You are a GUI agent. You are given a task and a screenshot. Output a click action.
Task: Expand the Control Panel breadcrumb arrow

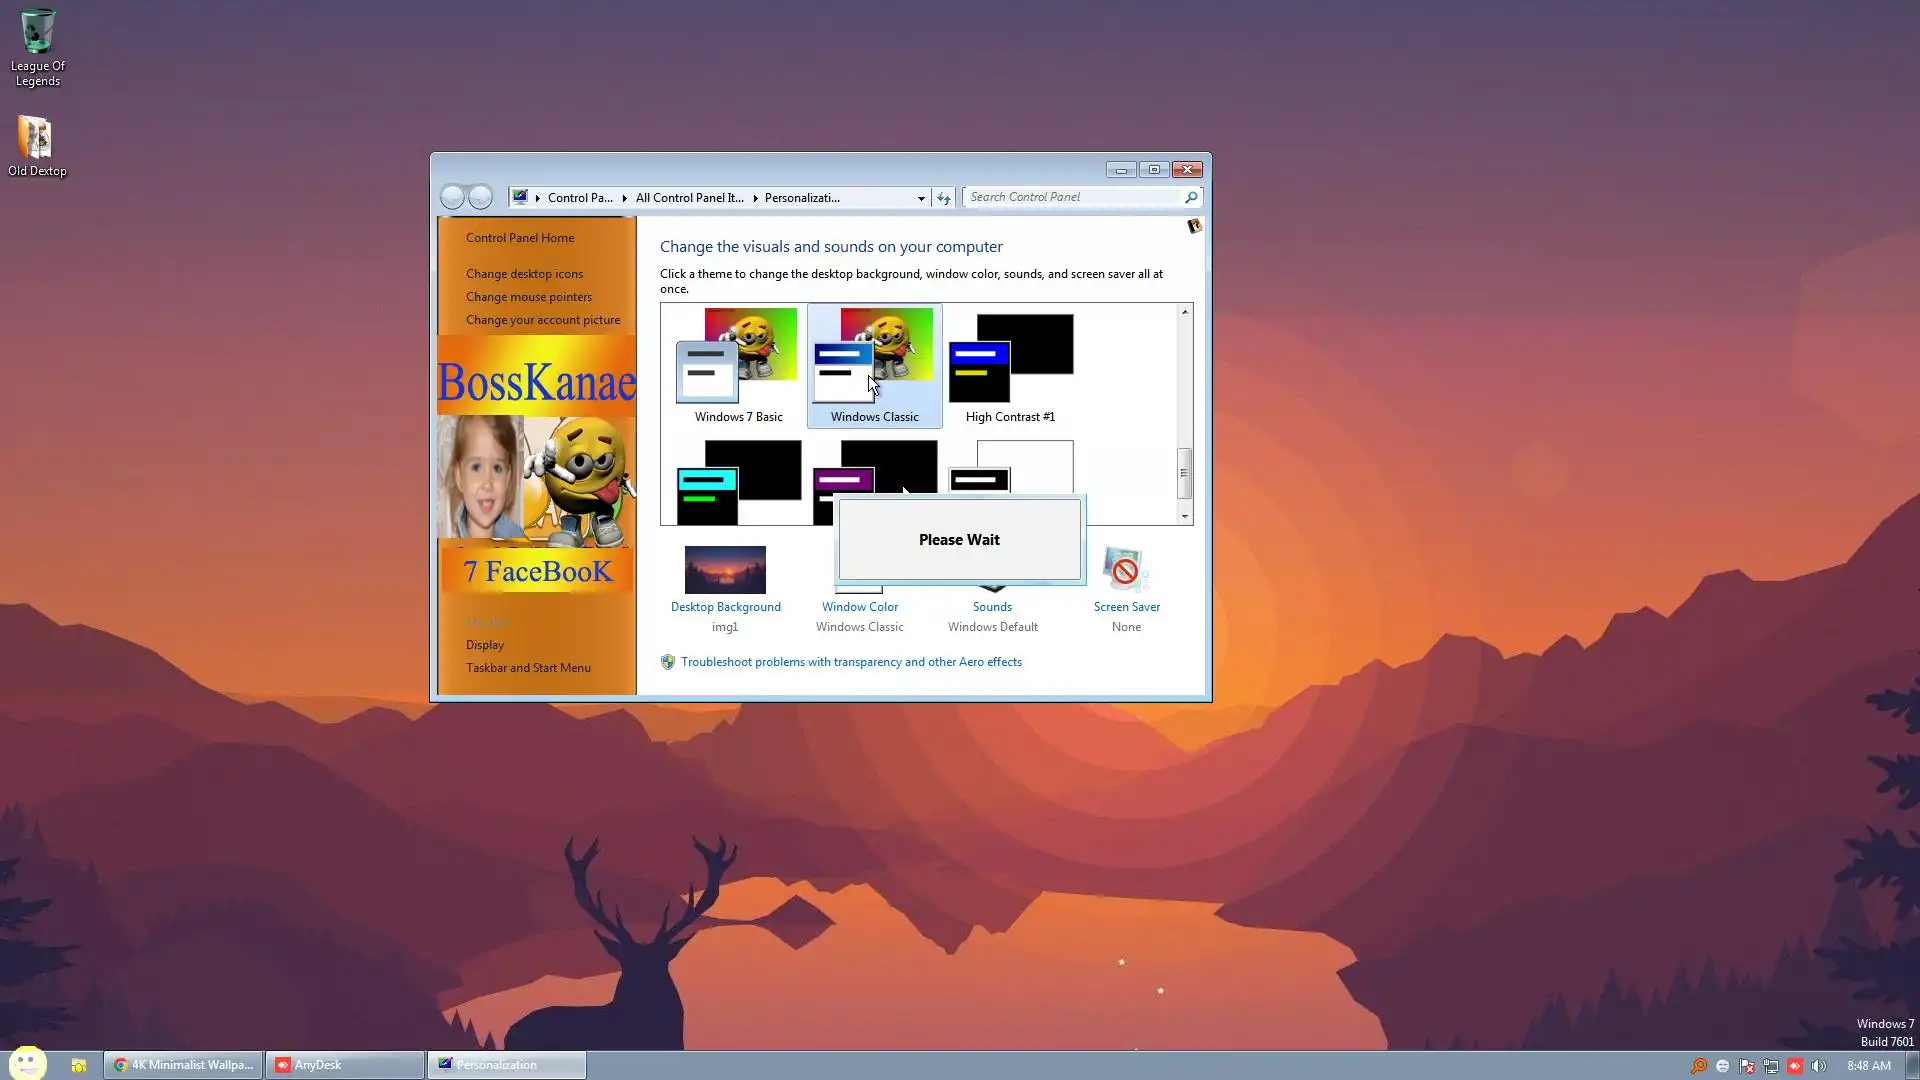click(624, 198)
